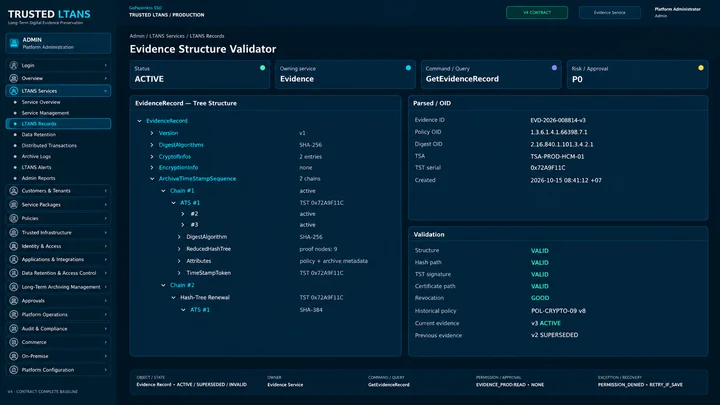Select the DigestAlgorithm row under ATS #1
Viewport: 720px width, 405px height.
(265, 237)
